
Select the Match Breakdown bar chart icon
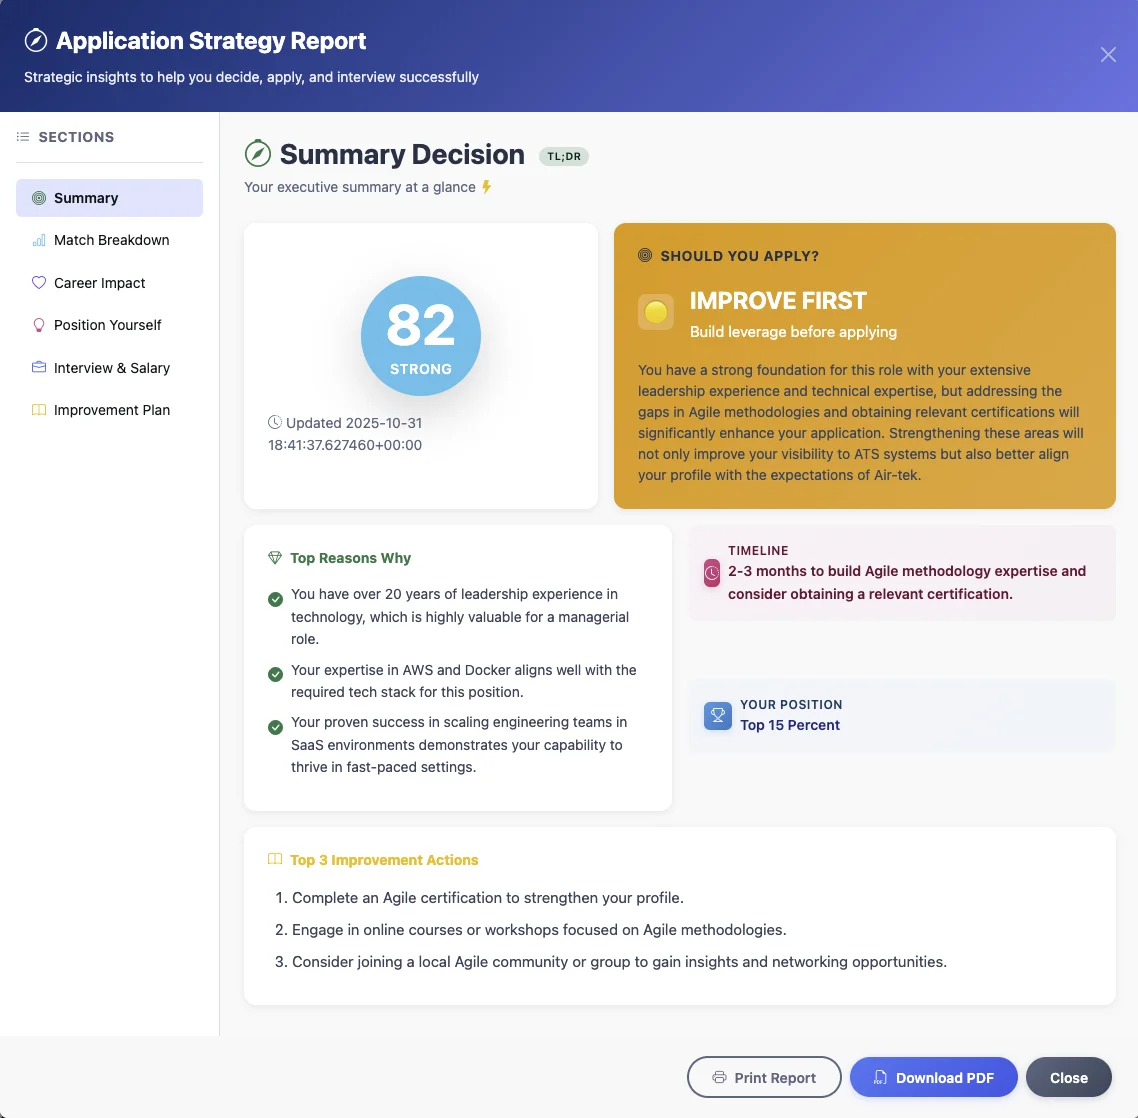(x=40, y=240)
